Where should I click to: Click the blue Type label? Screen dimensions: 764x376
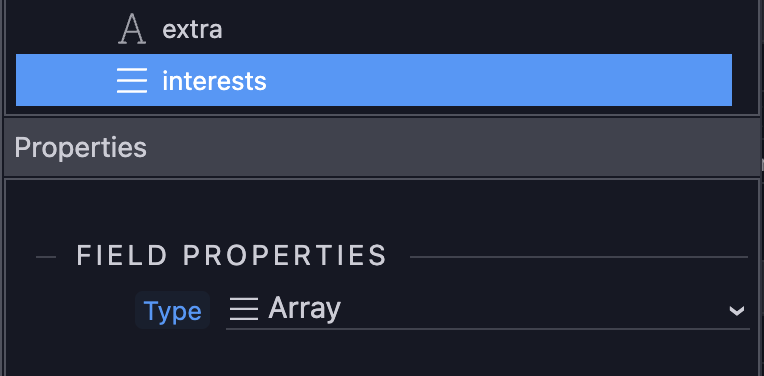click(x=172, y=311)
